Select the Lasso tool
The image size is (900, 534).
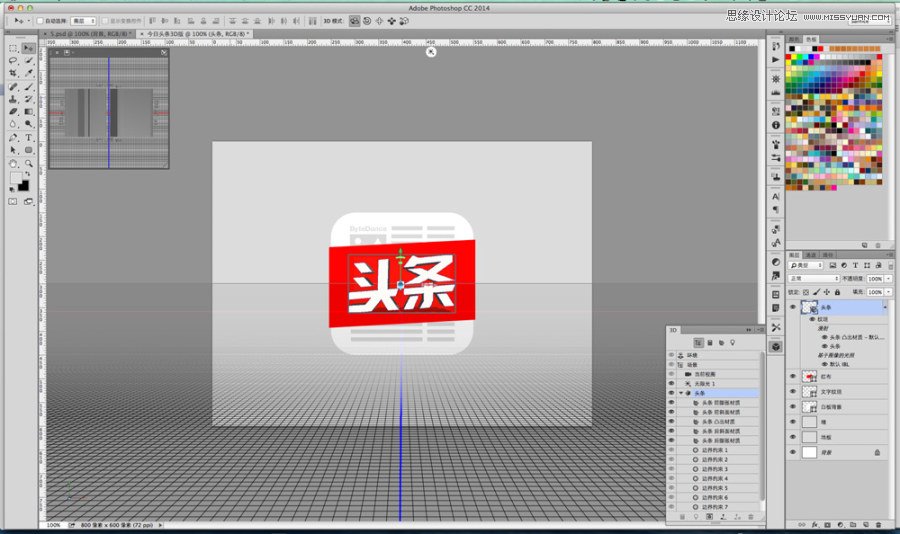[x=13, y=61]
